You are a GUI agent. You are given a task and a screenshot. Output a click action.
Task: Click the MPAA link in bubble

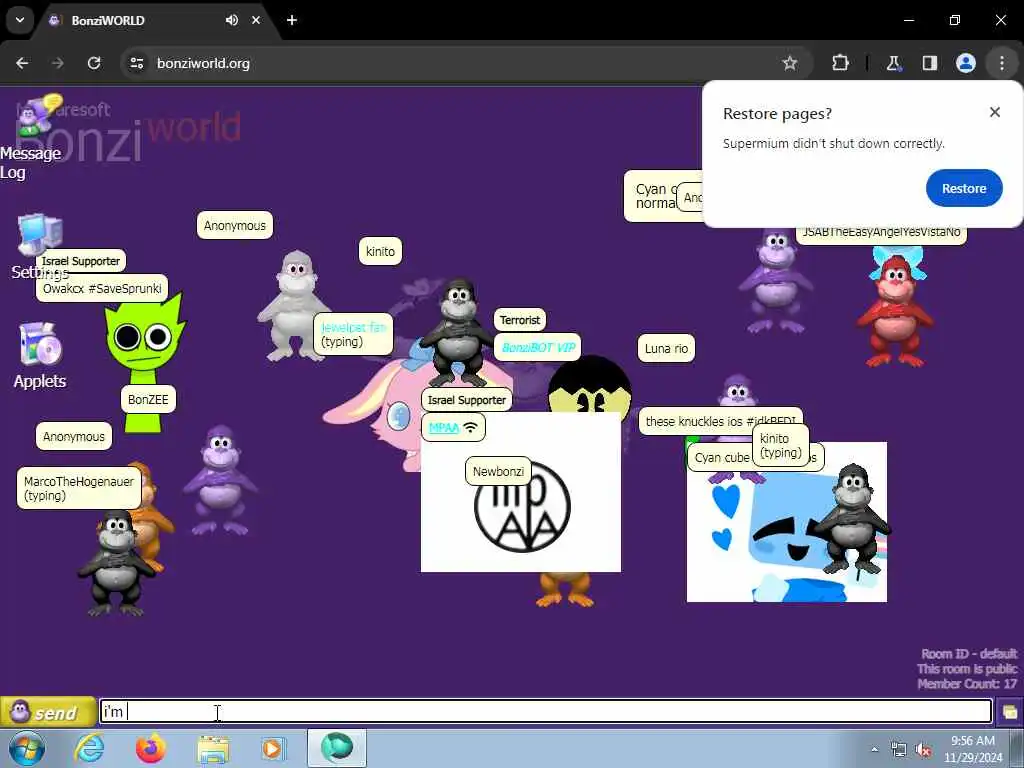pyautogui.click(x=444, y=428)
